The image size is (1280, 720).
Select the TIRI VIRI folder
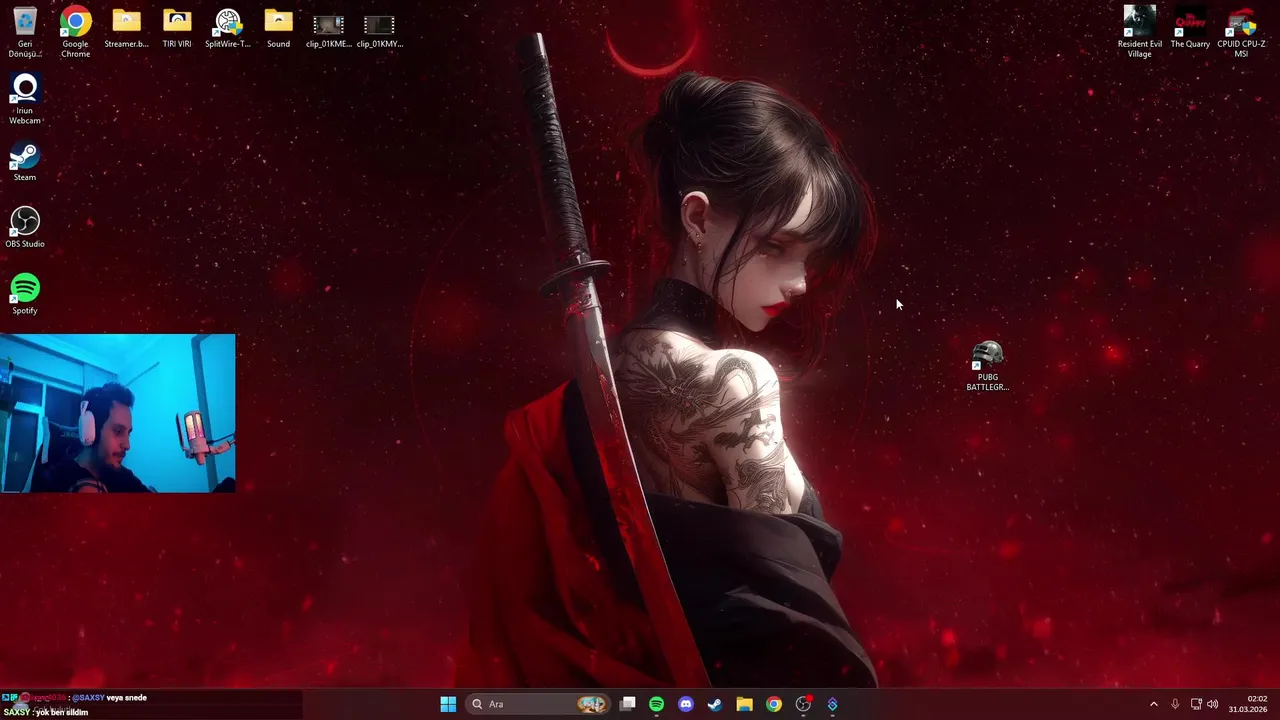tap(177, 28)
